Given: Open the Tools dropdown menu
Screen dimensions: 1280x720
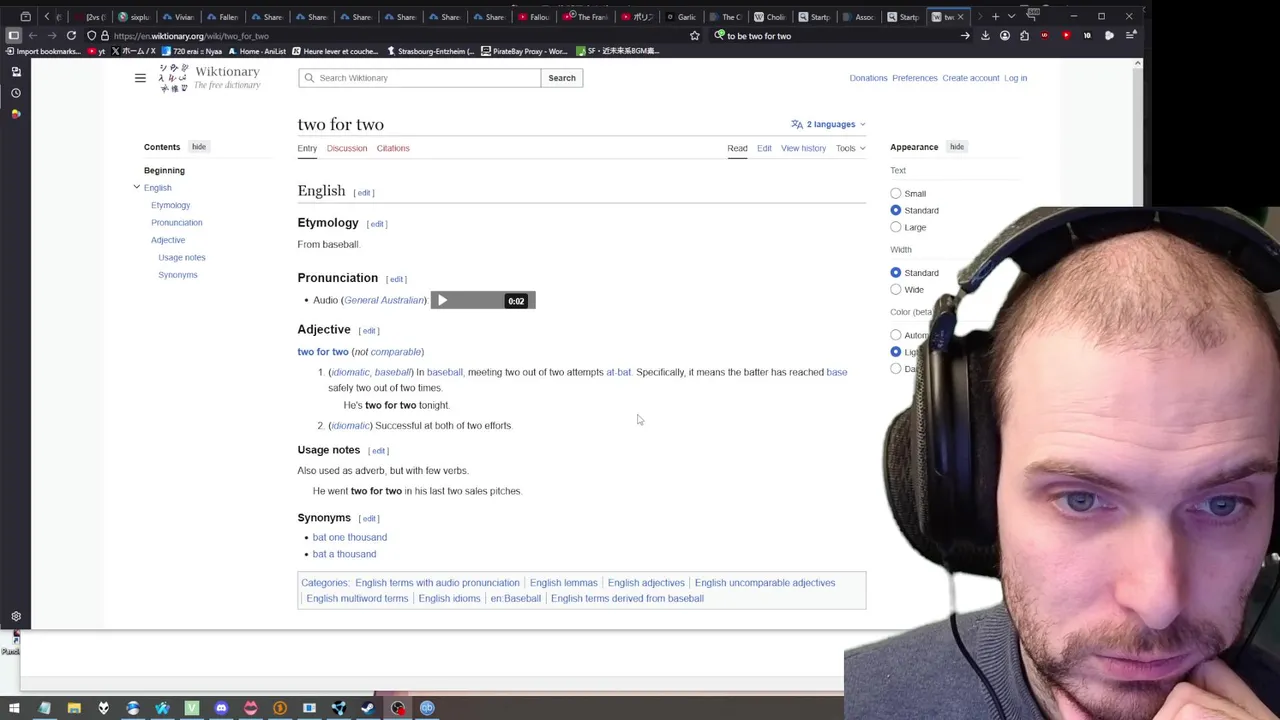Looking at the screenshot, I should tap(851, 148).
